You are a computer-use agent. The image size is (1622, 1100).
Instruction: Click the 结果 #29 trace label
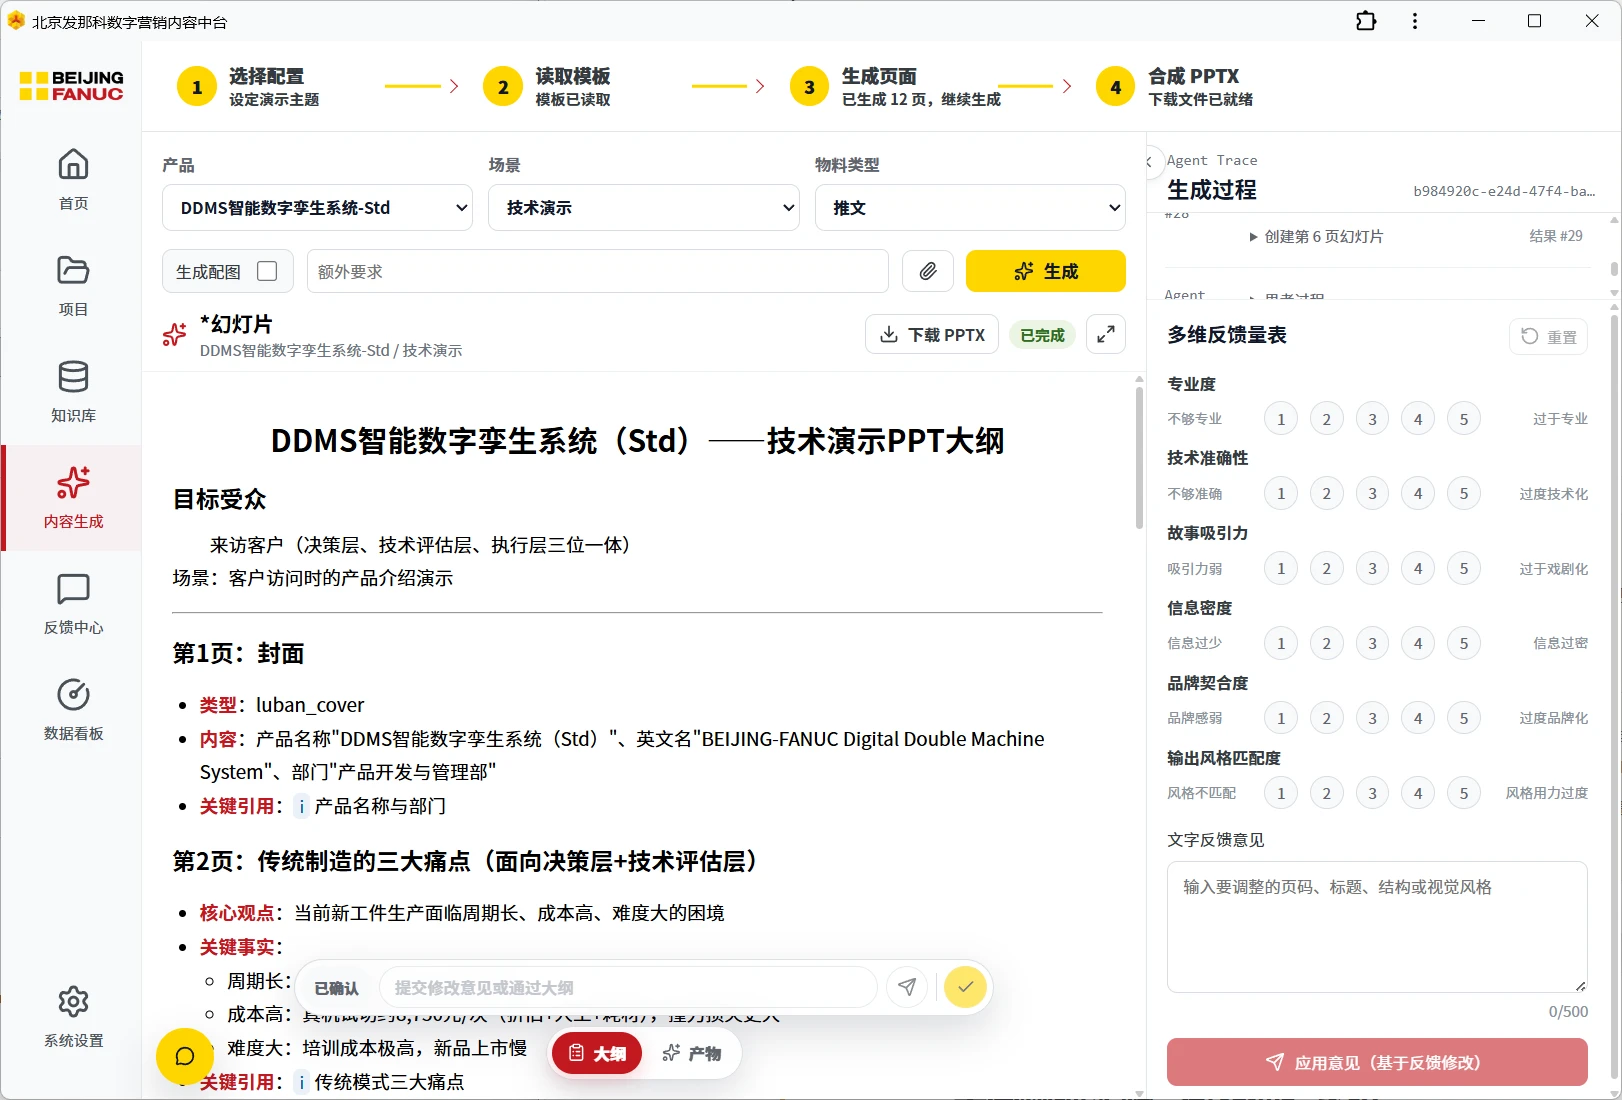(x=1556, y=236)
